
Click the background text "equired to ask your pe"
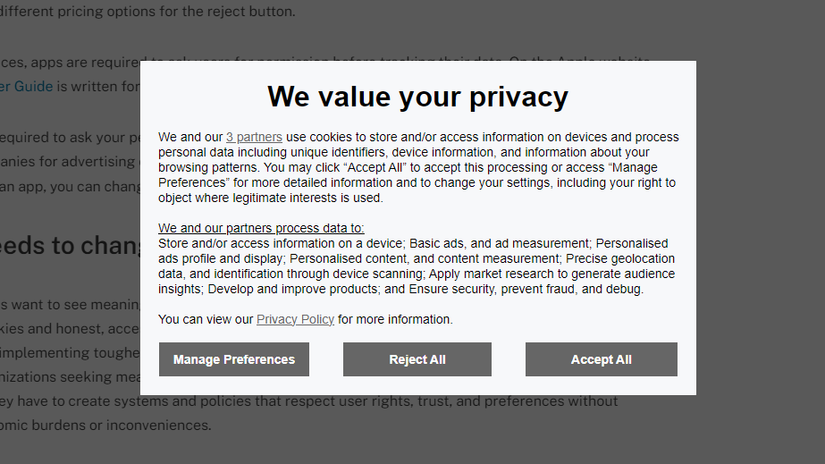coord(70,137)
